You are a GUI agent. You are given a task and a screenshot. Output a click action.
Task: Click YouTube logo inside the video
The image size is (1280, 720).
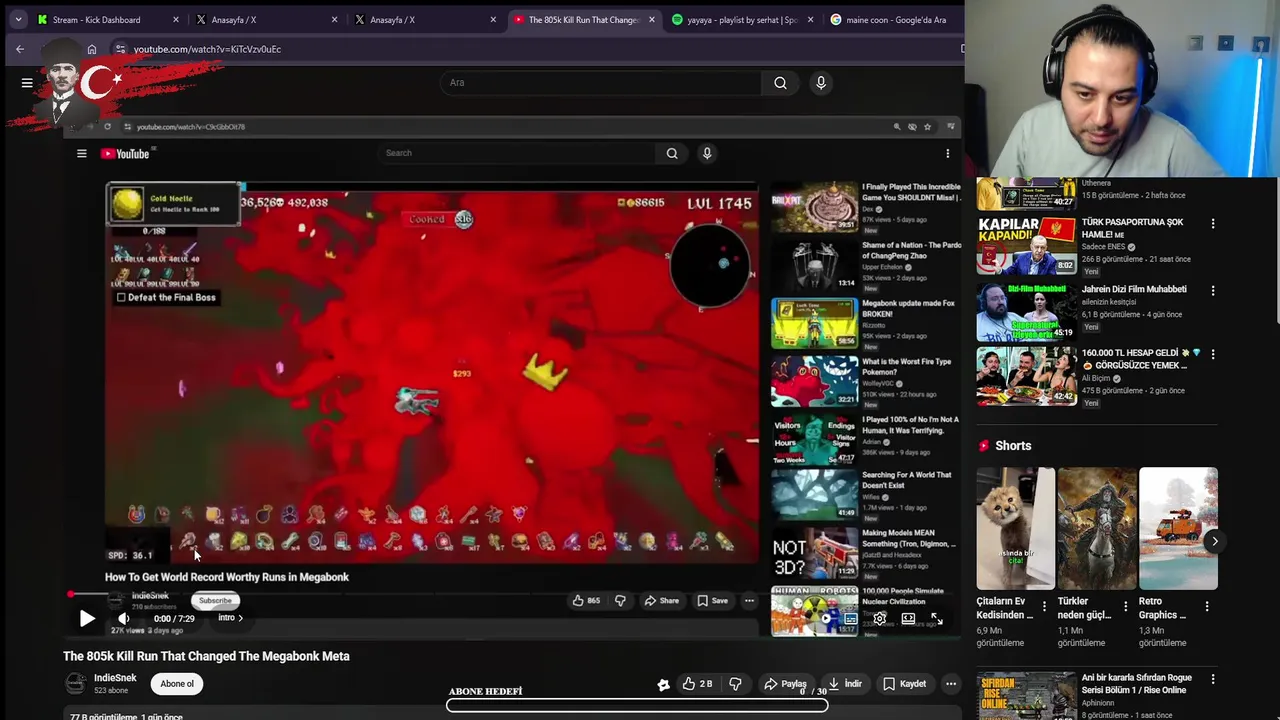(x=125, y=154)
